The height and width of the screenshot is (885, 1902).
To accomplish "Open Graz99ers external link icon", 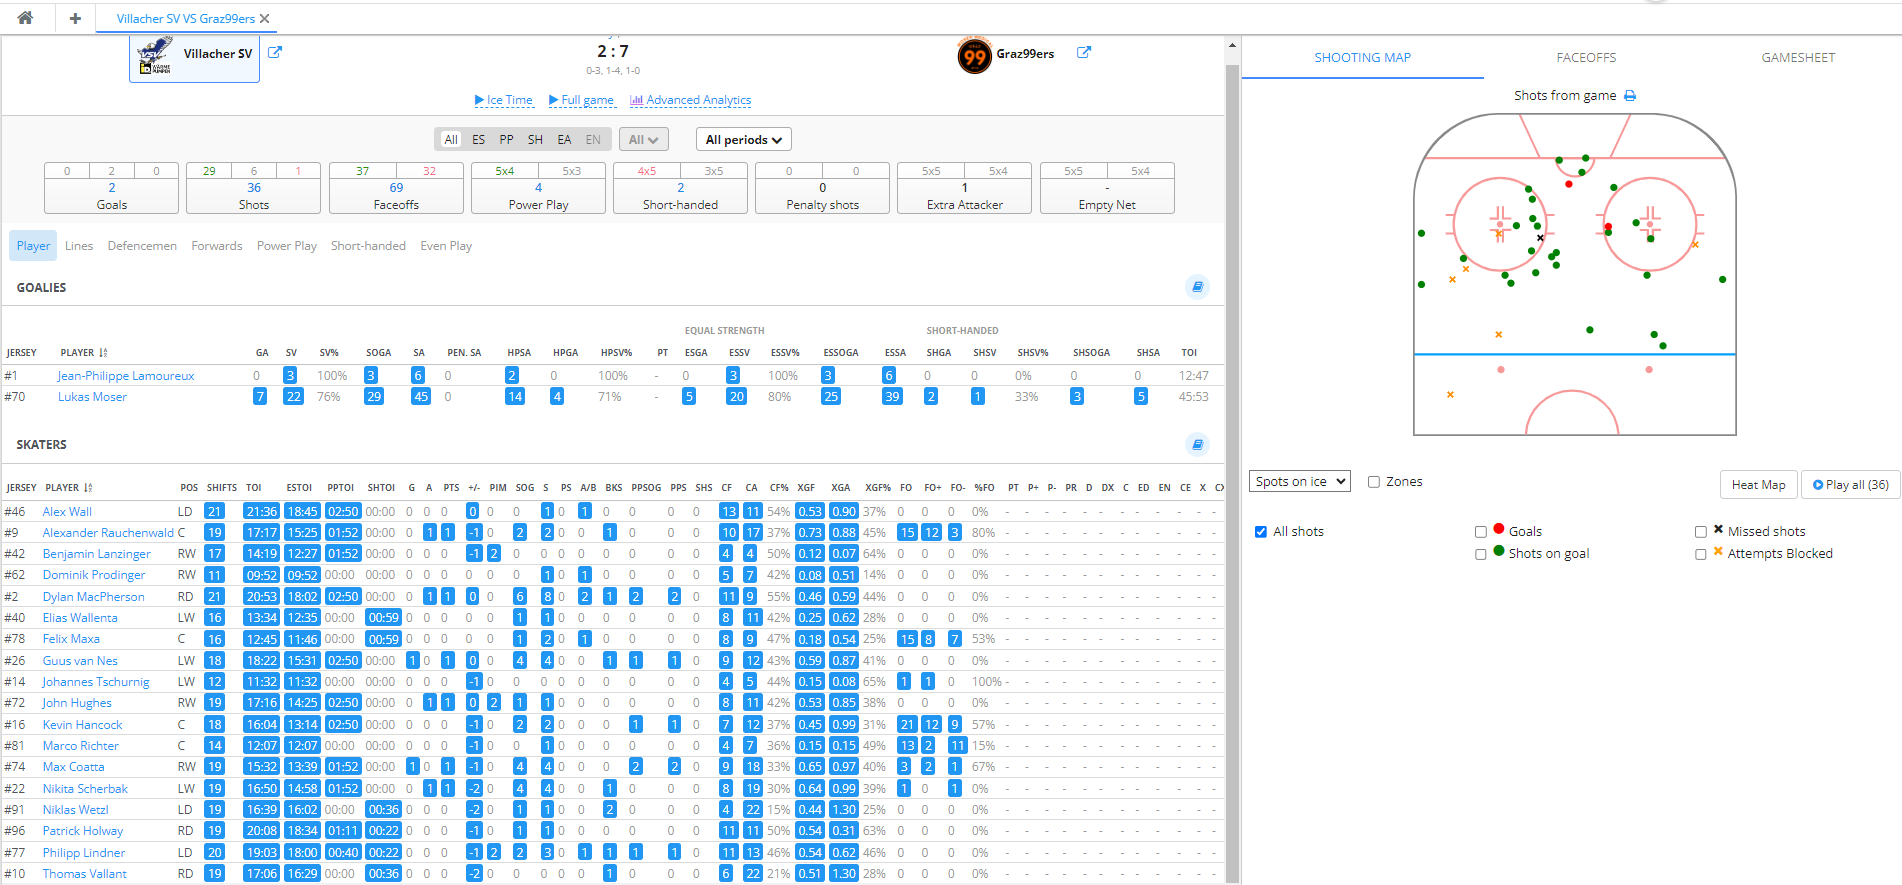I will click(x=1083, y=53).
